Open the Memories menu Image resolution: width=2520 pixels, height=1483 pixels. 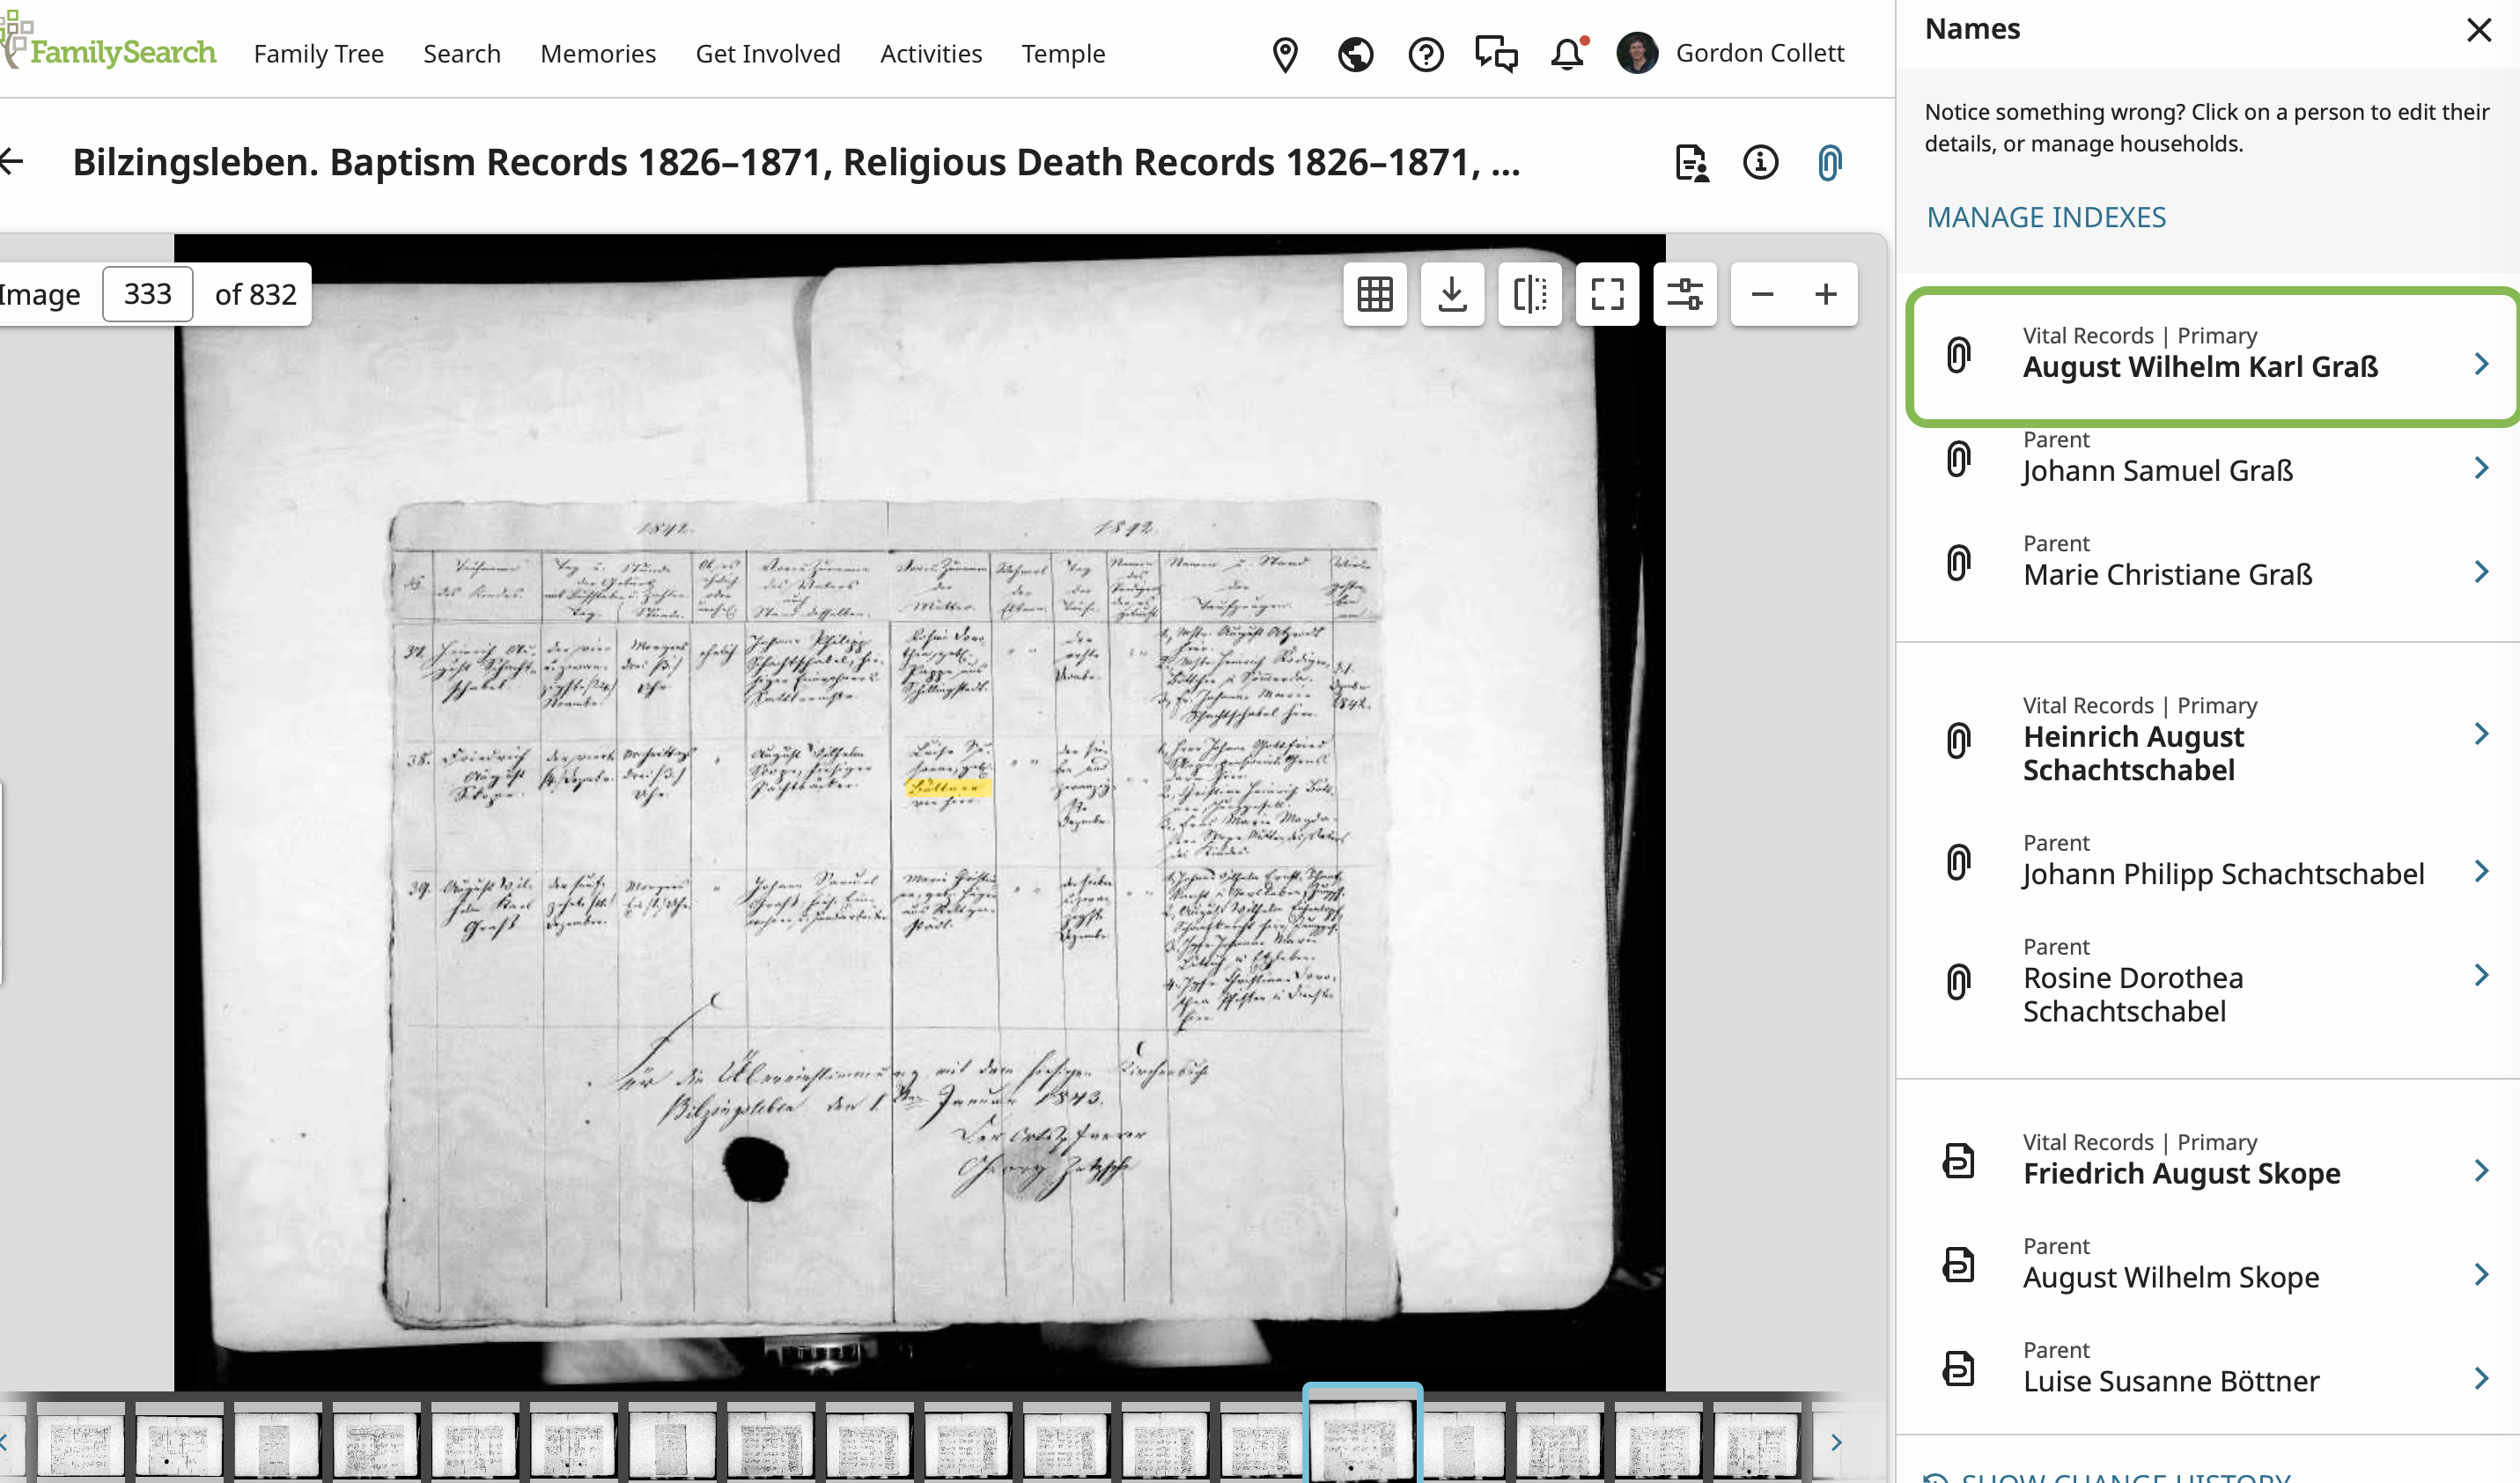pyautogui.click(x=597, y=54)
